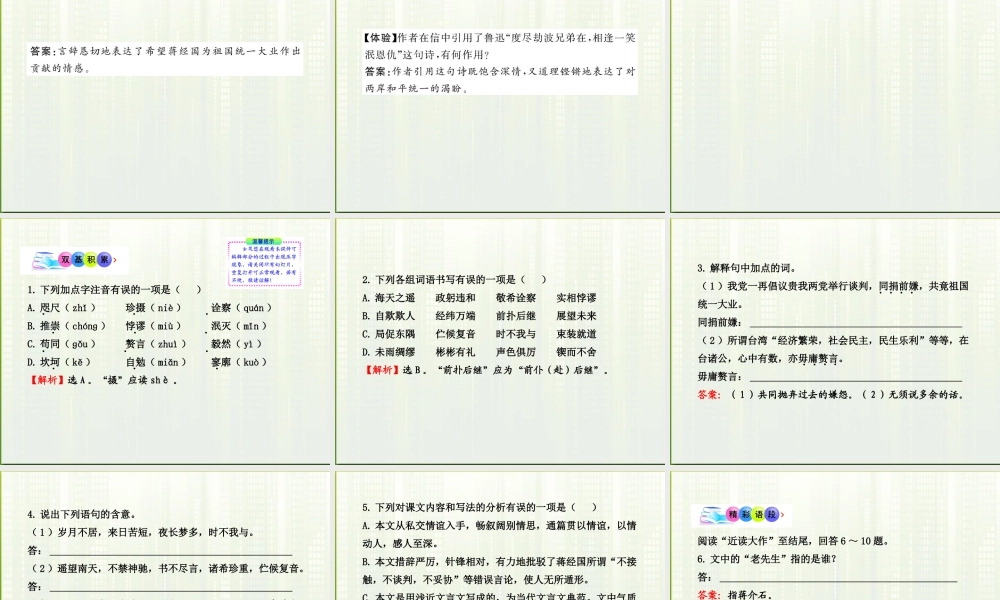Image resolution: width=1000 pixels, height=600 pixels.
Task: Click the phrase 锲而不舍
Action: [x=577, y=352]
